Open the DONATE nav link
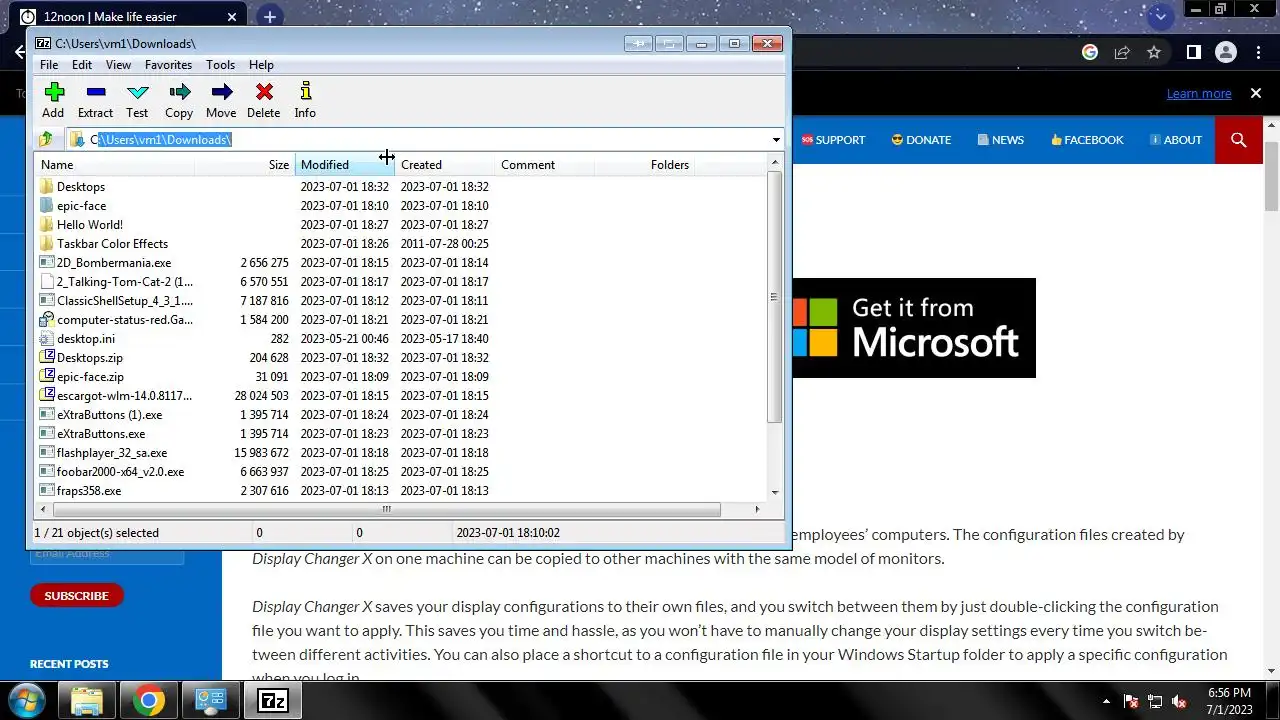This screenshot has width=1280, height=720. coord(921,140)
